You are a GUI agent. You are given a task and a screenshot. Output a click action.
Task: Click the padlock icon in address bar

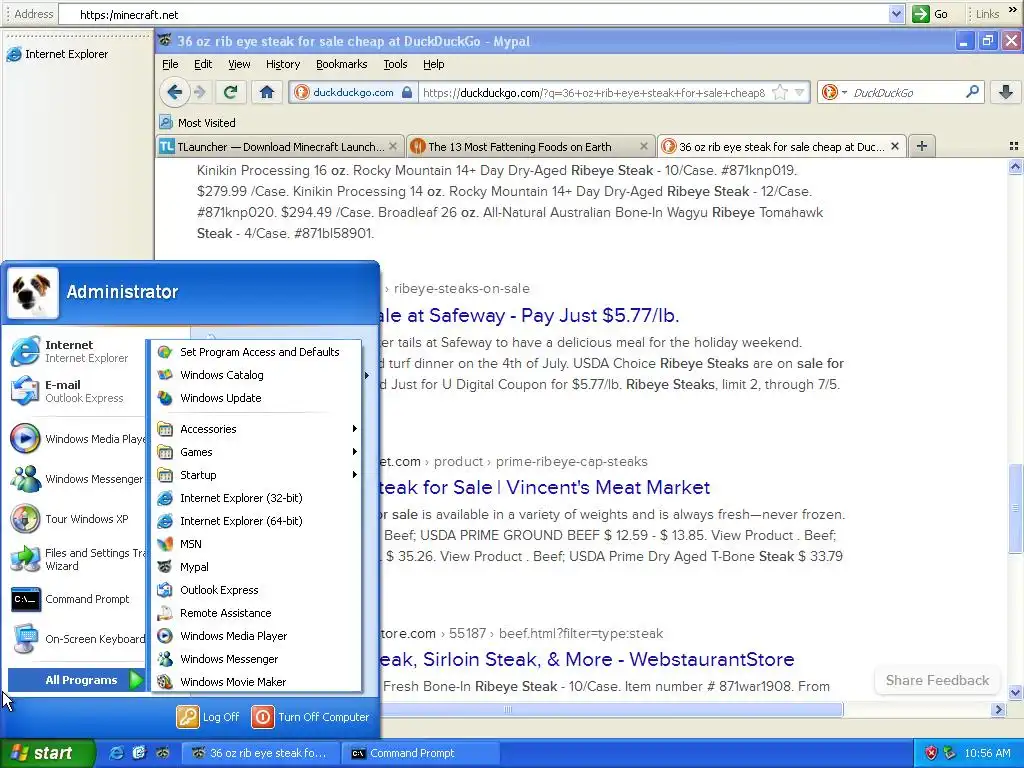pos(407,93)
